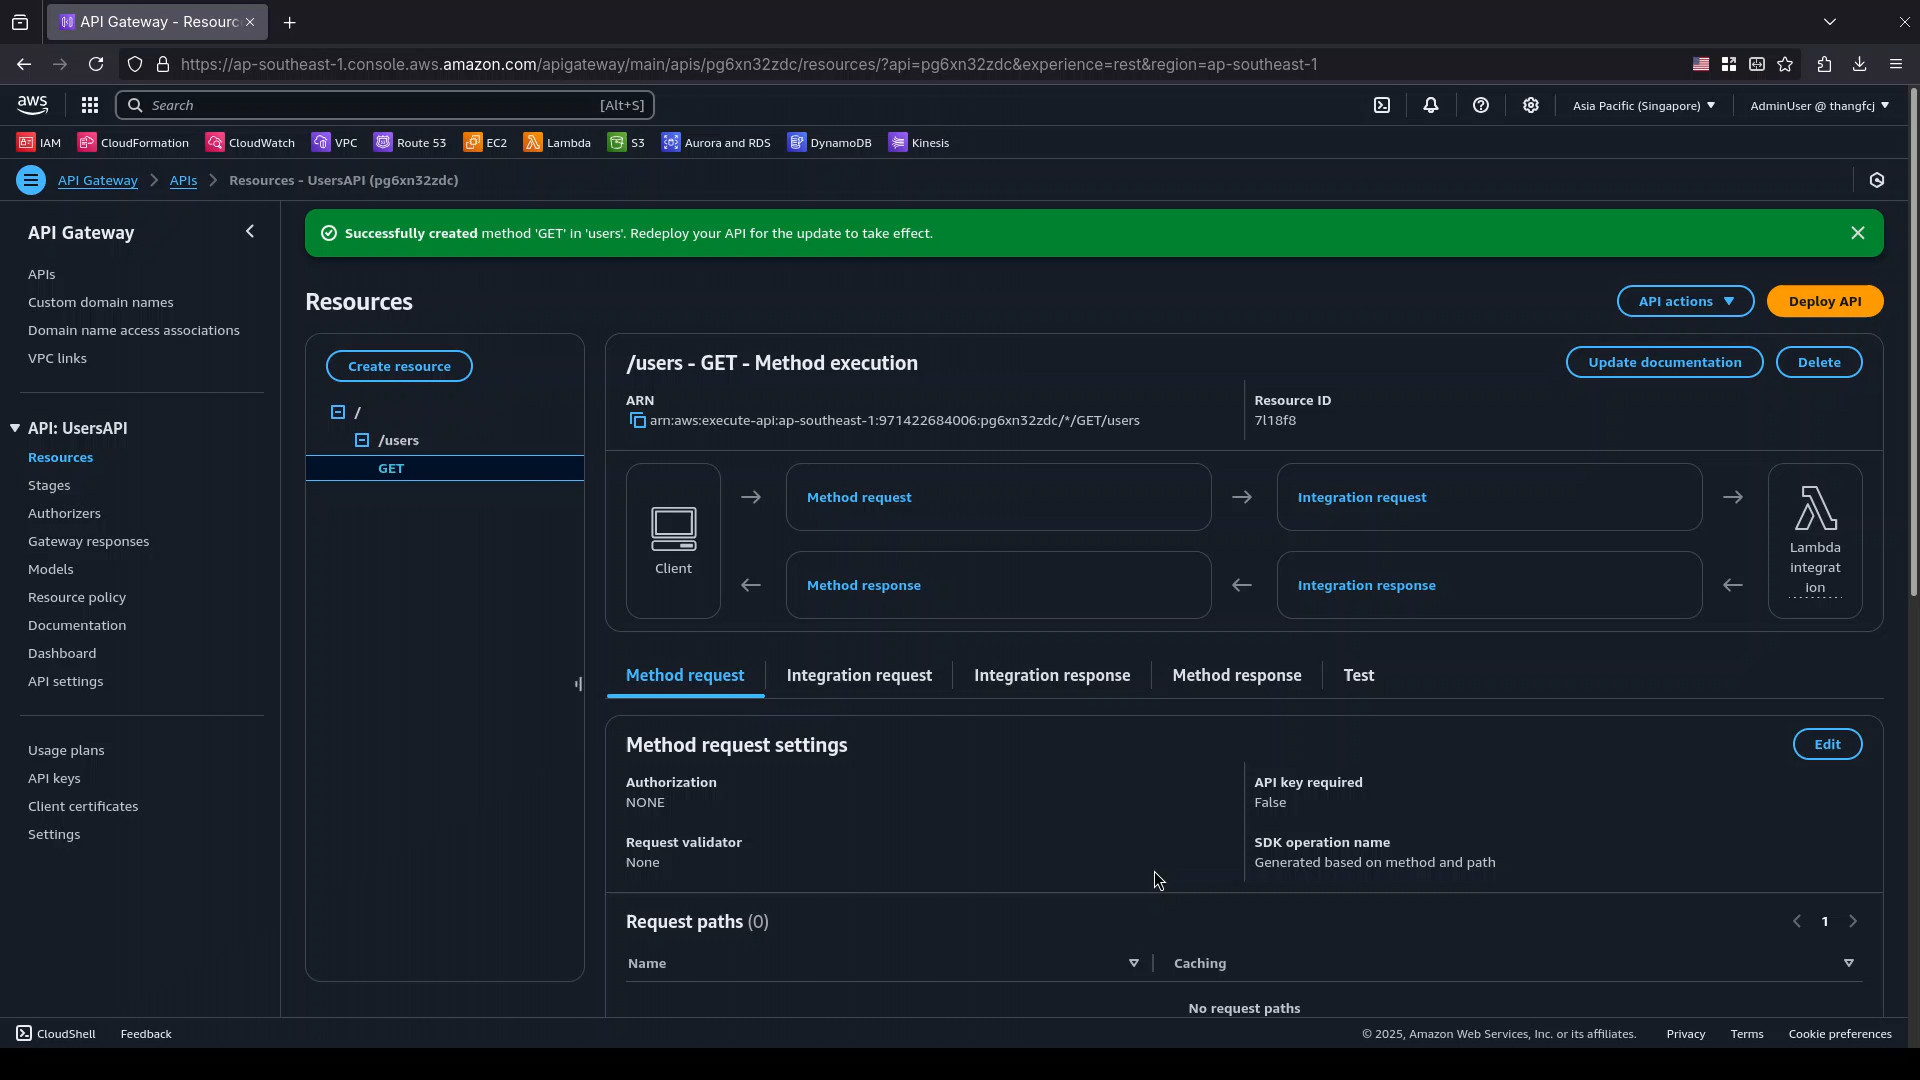The height and width of the screenshot is (1080, 1920).
Task: Click the resources panel resize handle
Action: click(579, 684)
